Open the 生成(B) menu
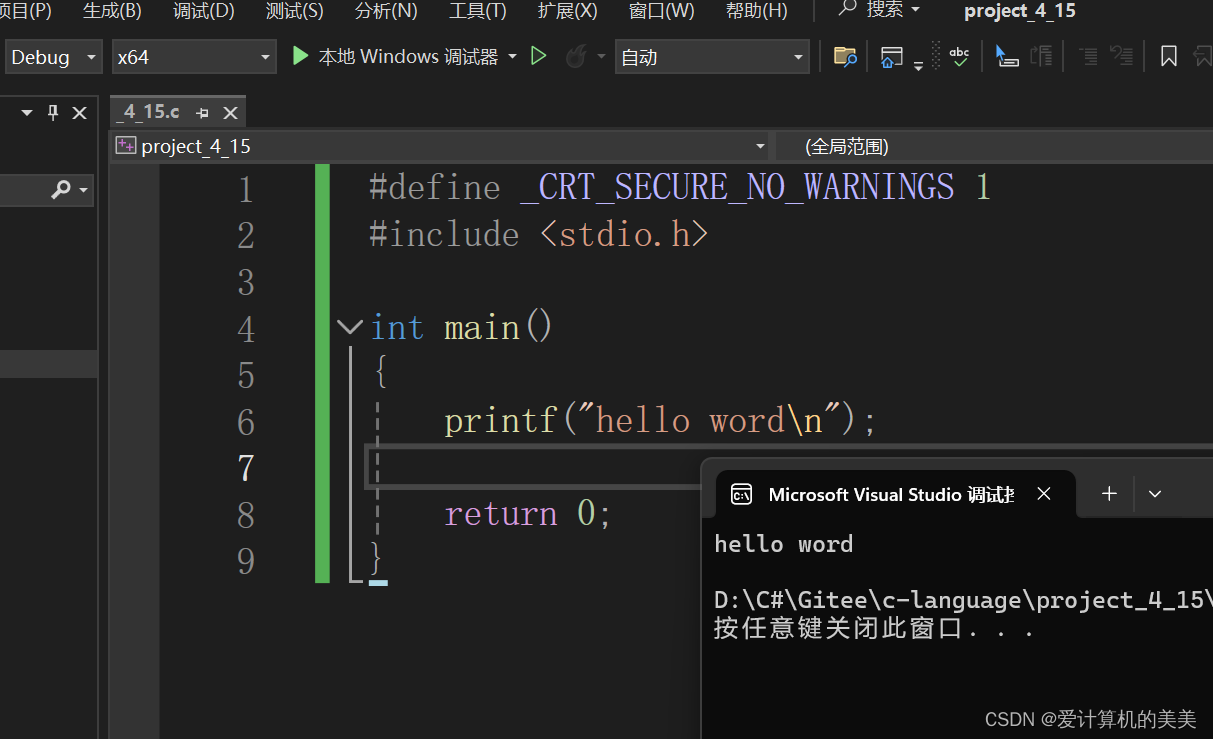Viewport: 1213px width, 739px height. tap(112, 11)
